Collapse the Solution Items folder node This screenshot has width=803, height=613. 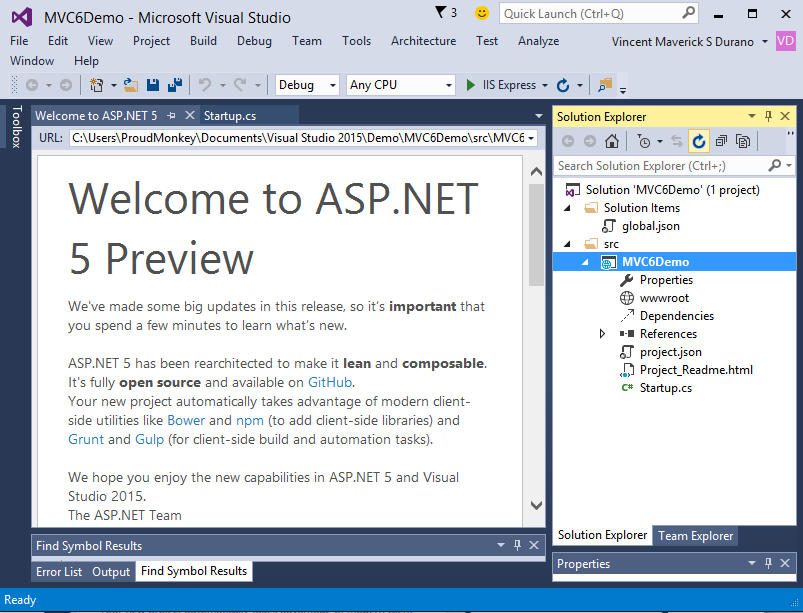567,208
